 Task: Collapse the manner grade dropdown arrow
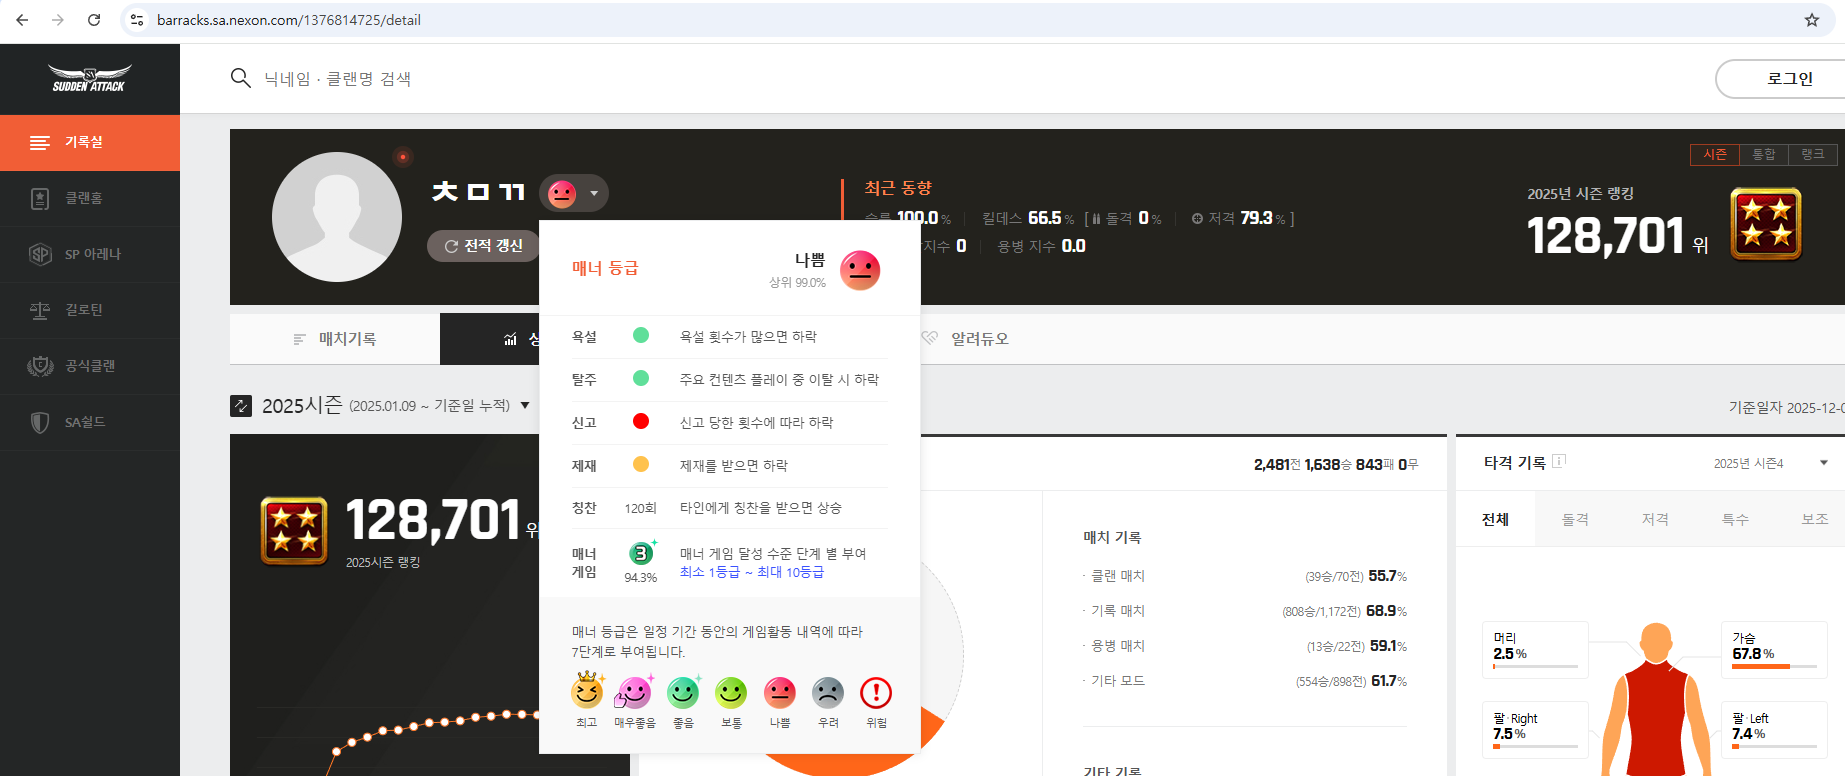[x=594, y=193]
